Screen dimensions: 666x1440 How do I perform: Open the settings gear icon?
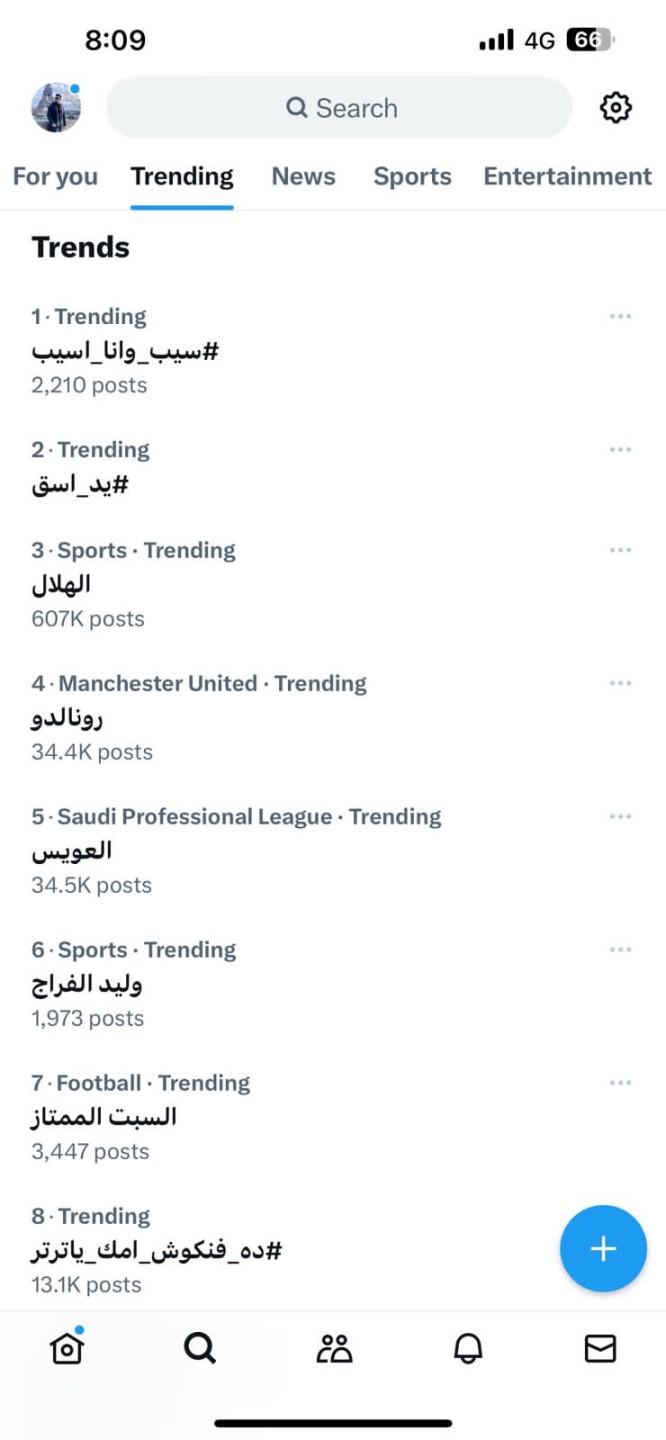coord(615,107)
